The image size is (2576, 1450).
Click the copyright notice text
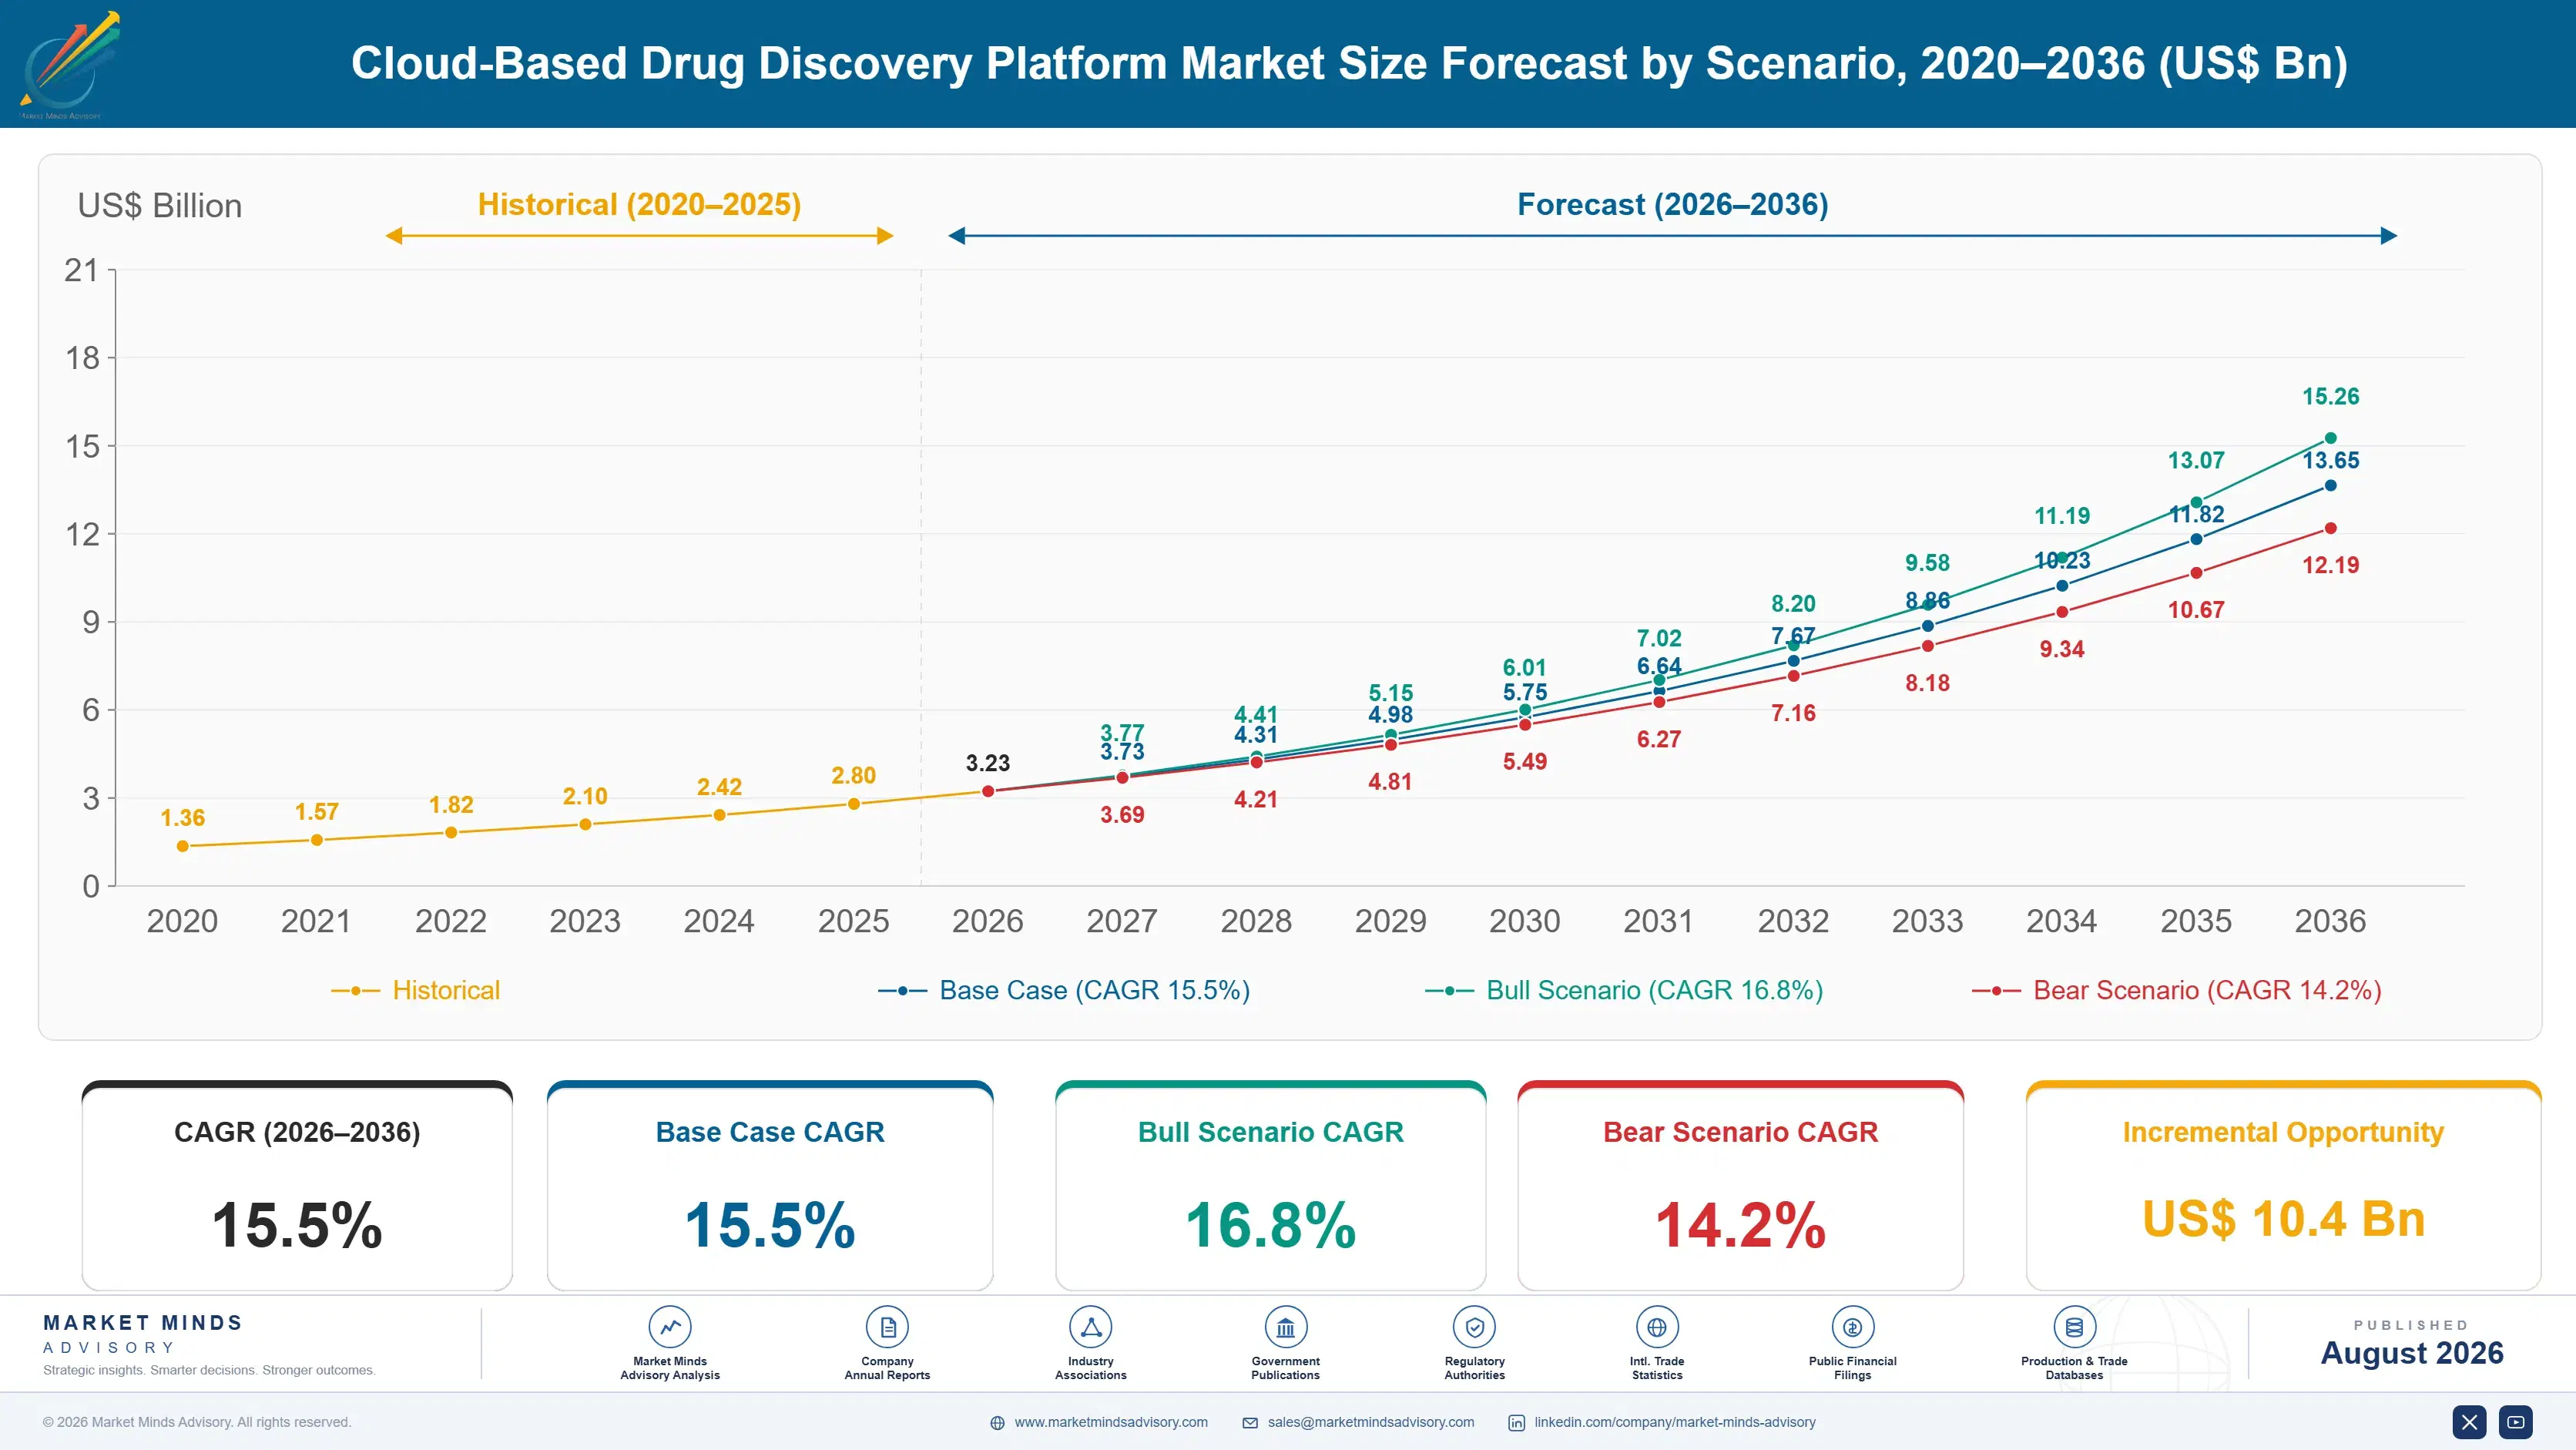pos(197,1422)
